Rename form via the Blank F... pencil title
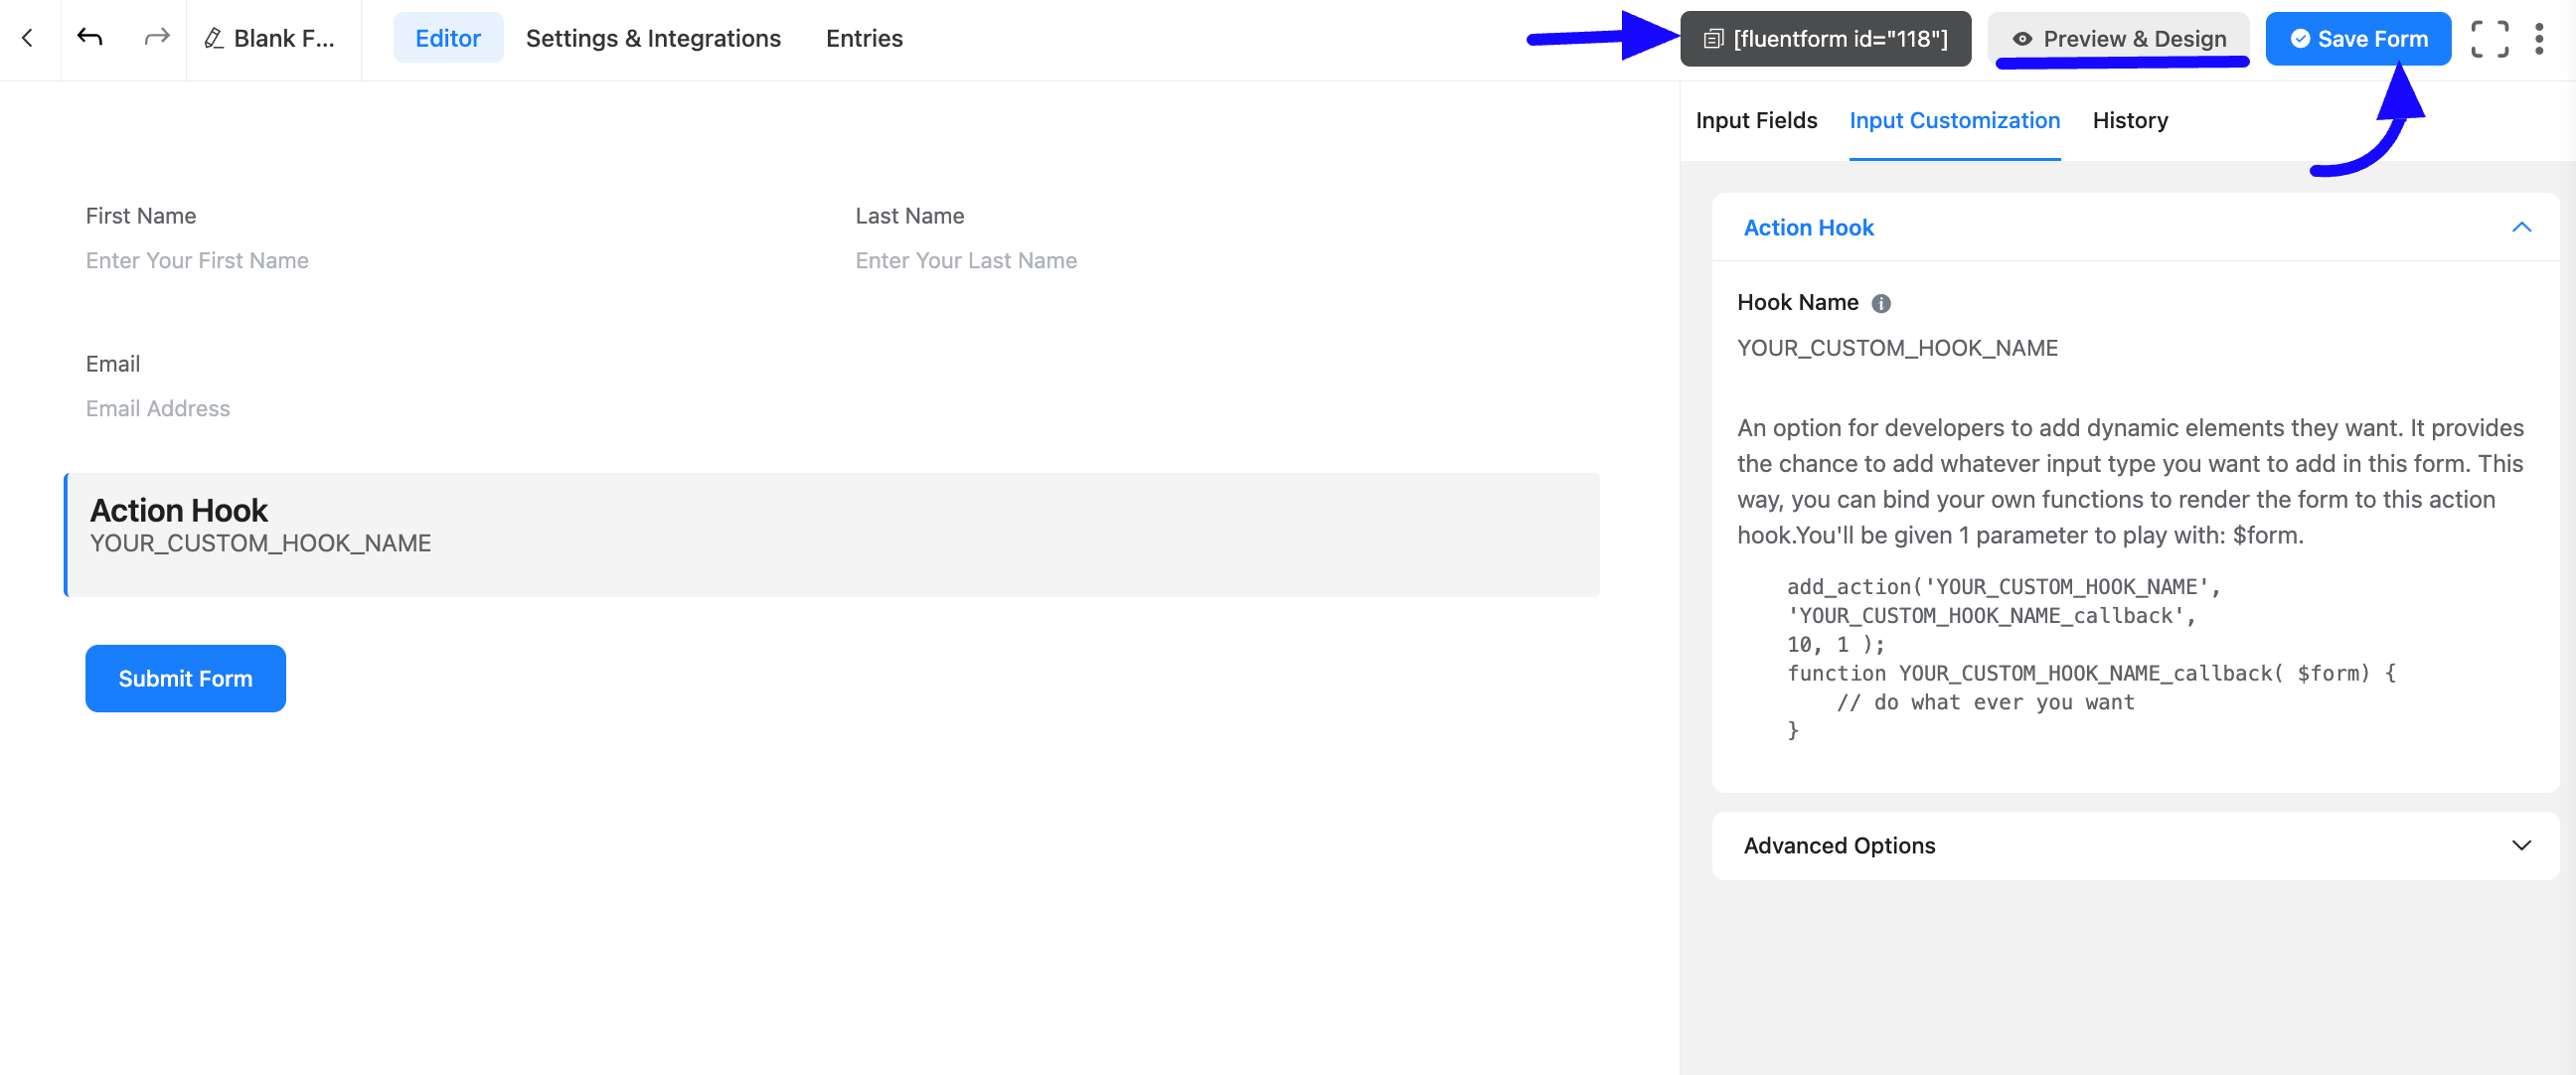This screenshot has height=1075, width=2576. (x=270, y=38)
